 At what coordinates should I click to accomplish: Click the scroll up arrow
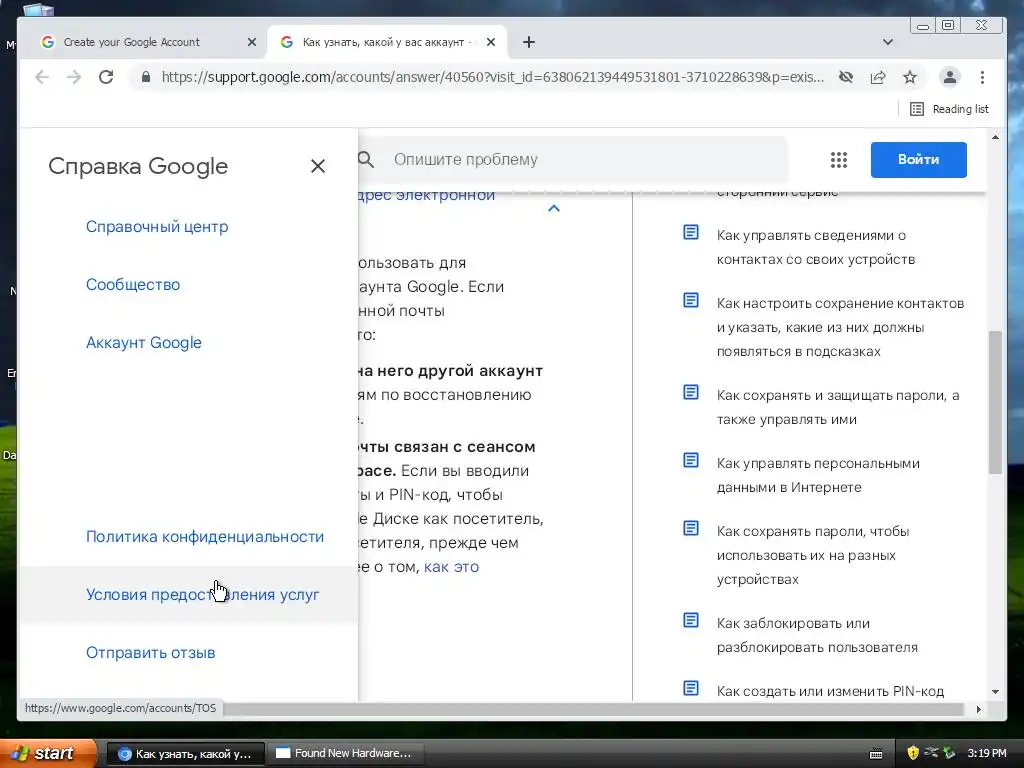[995, 137]
